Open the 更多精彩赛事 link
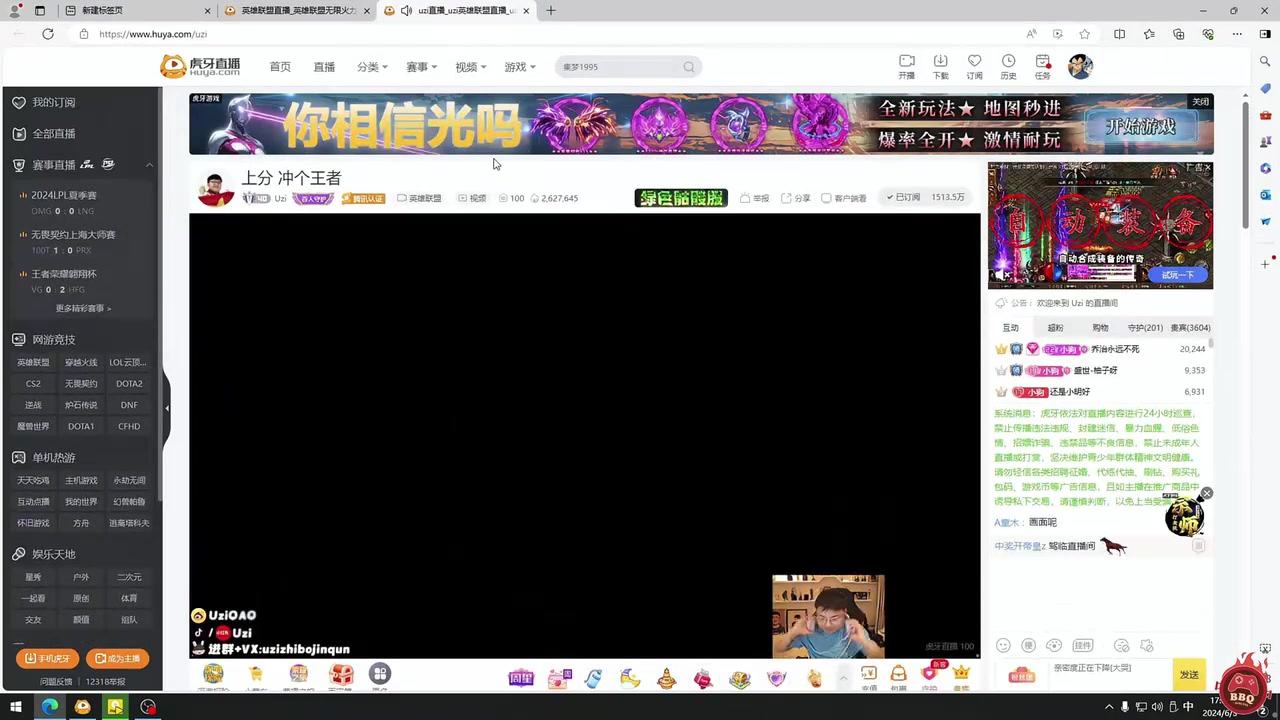This screenshot has height=720, width=1280. click(83, 308)
